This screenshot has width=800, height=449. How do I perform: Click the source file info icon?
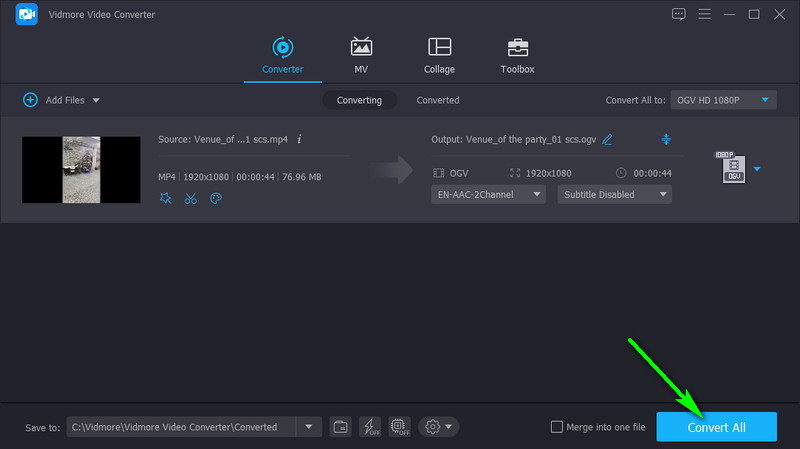tap(299, 139)
